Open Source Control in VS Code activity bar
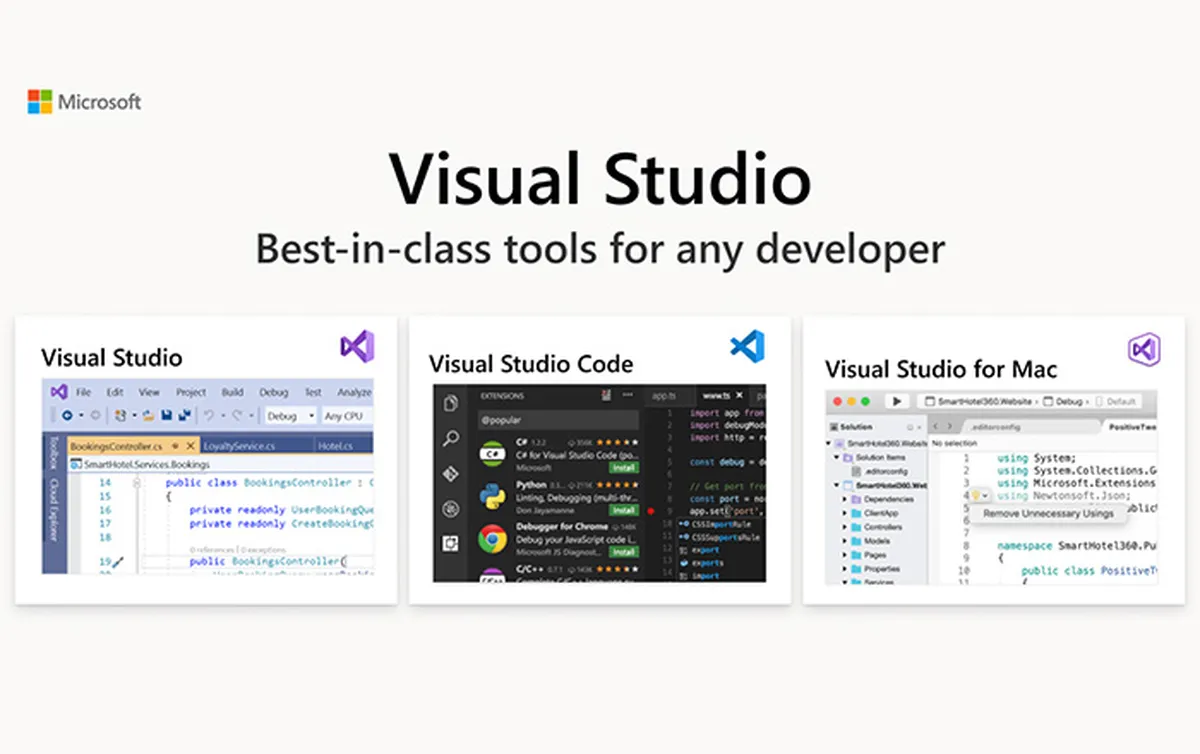 pyautogui.click(x=451, y=473)
